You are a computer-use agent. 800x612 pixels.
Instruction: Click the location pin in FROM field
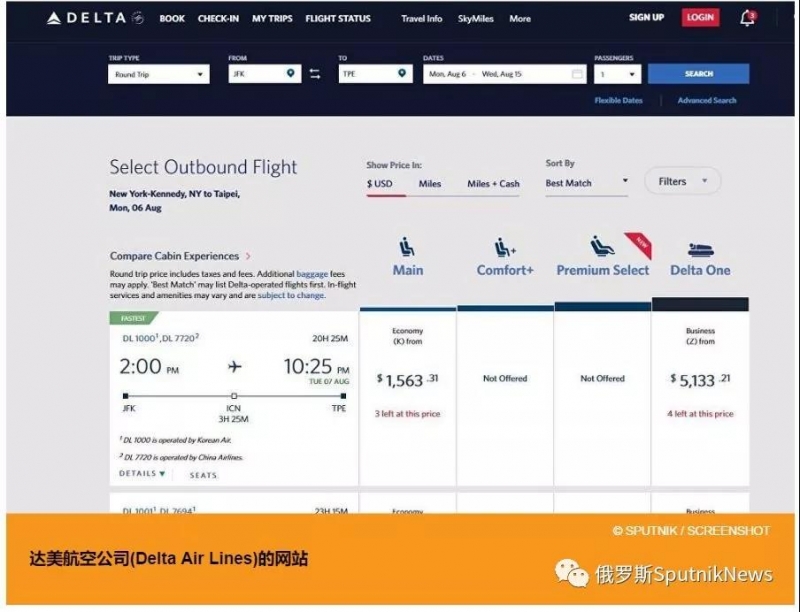tap(291, 73)
